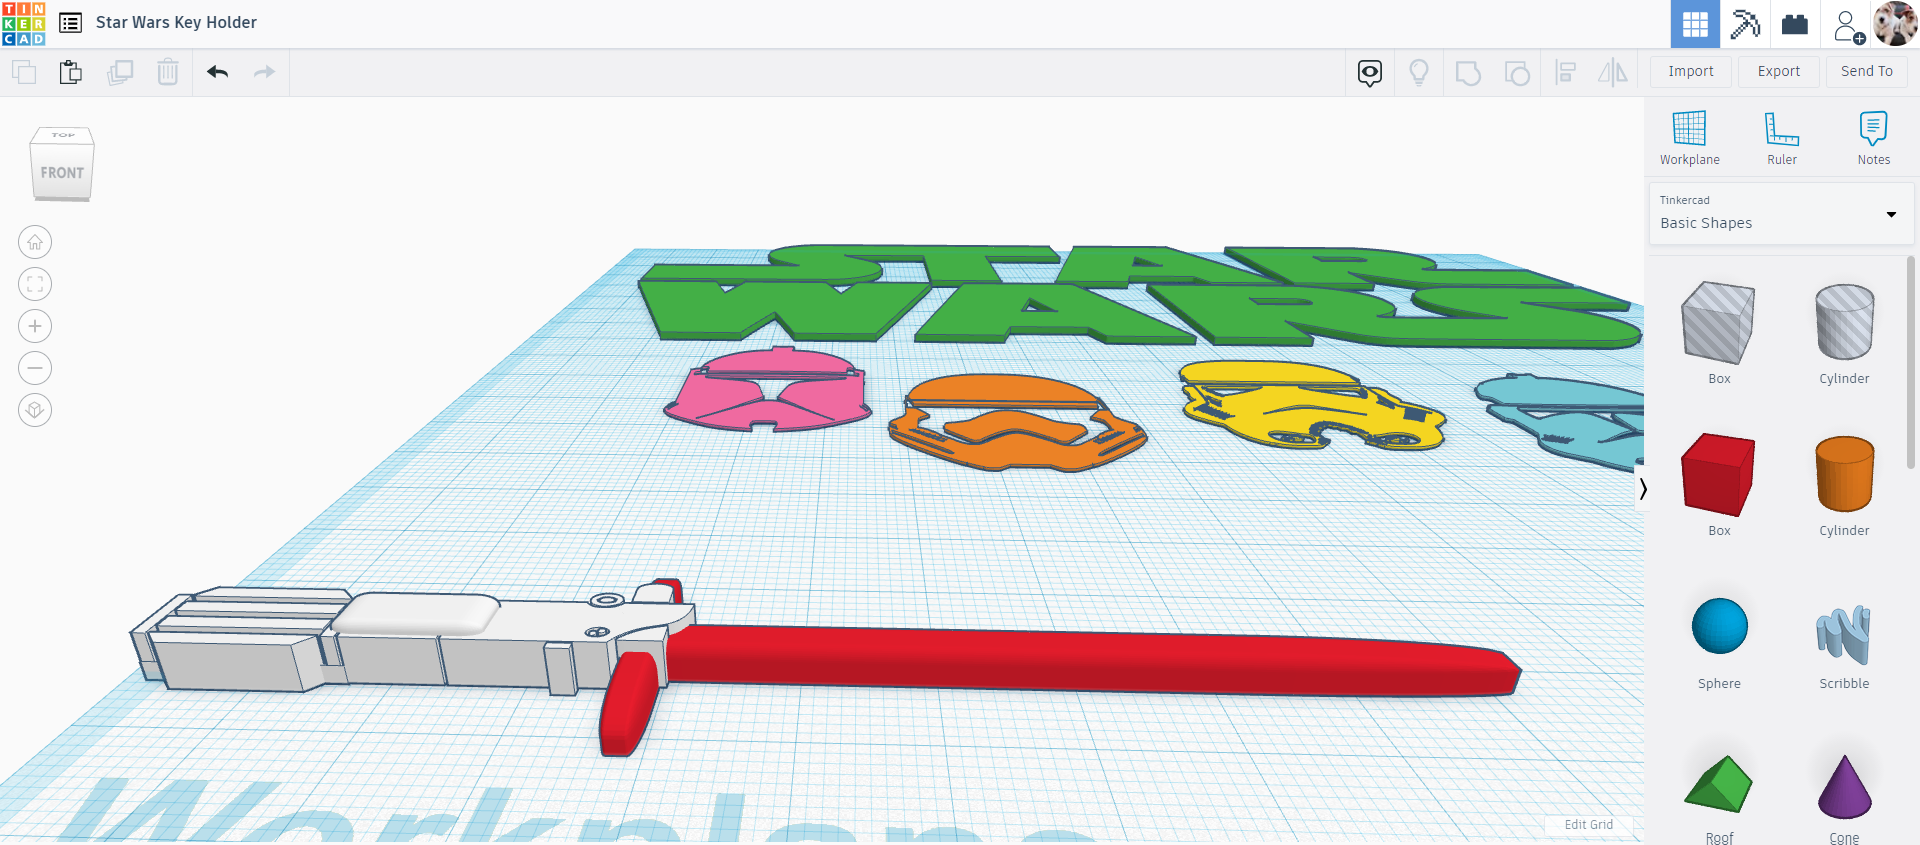Viewport: 1920px width, 845px height.
Task: Select the design title Star Wars Key Holder
Action: pos(176,23)
